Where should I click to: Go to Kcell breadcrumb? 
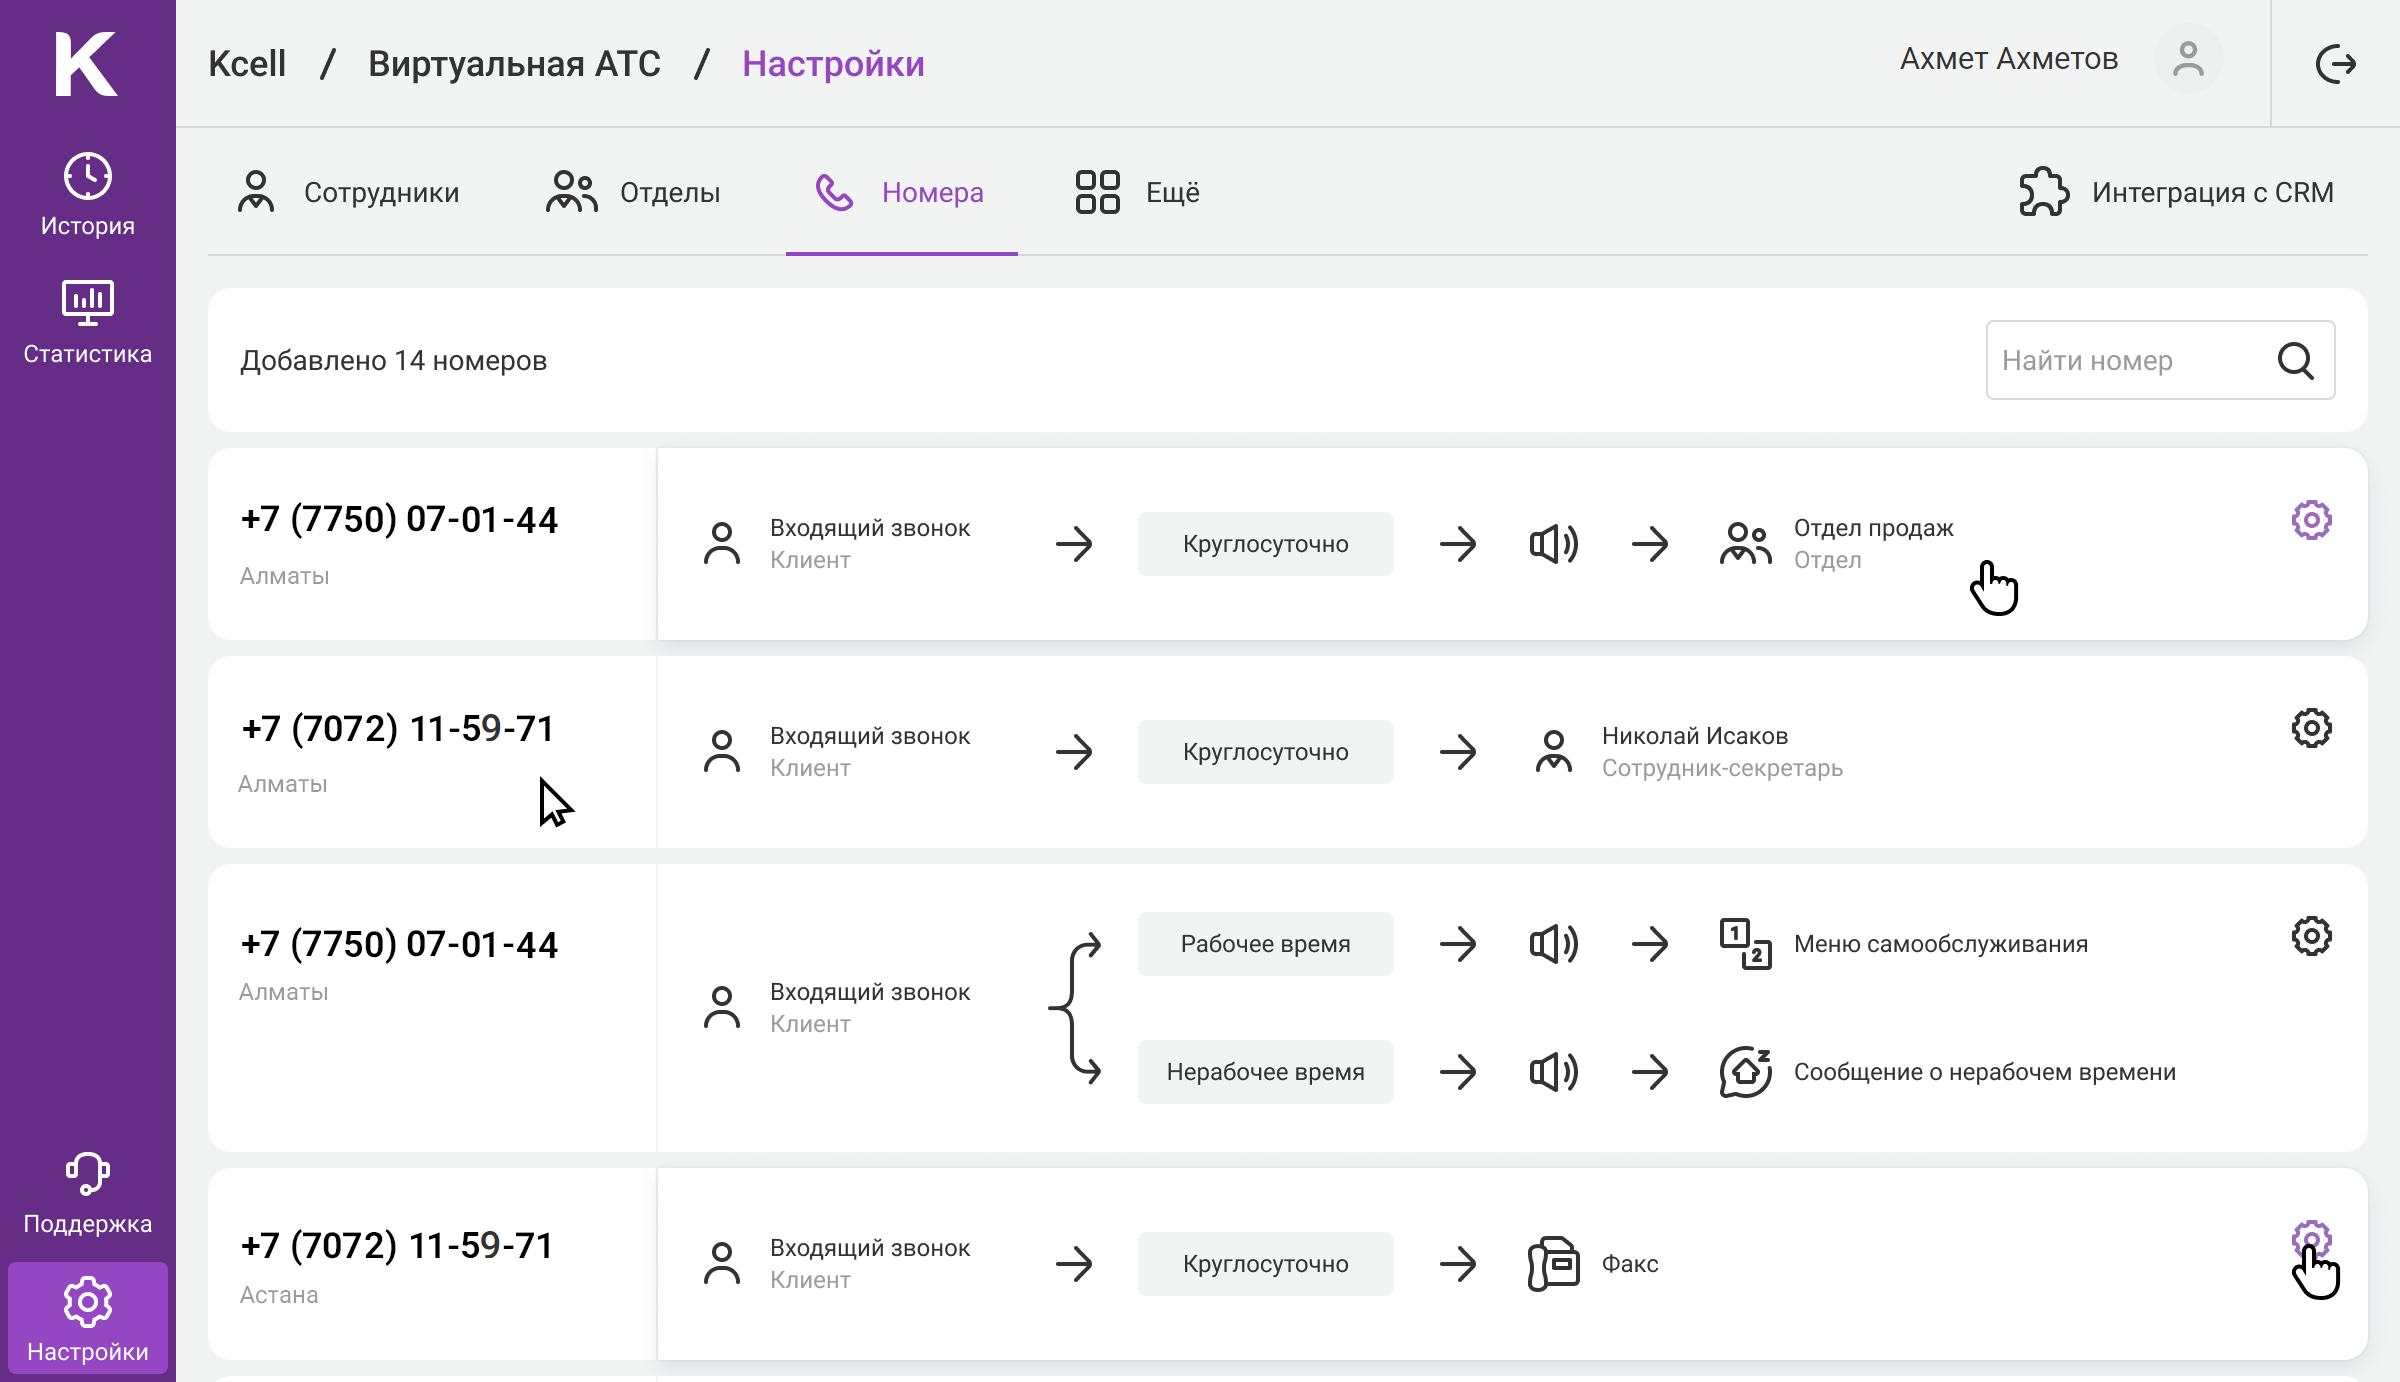[247, 64]
